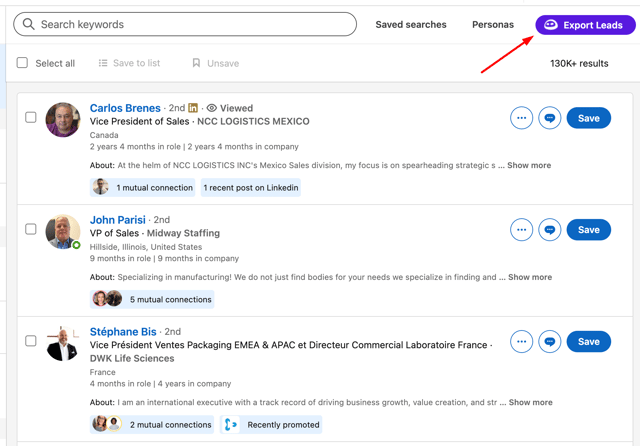640x446 pixels.
Task: Click 5 mutual connections chip
Action: [152, 300]
